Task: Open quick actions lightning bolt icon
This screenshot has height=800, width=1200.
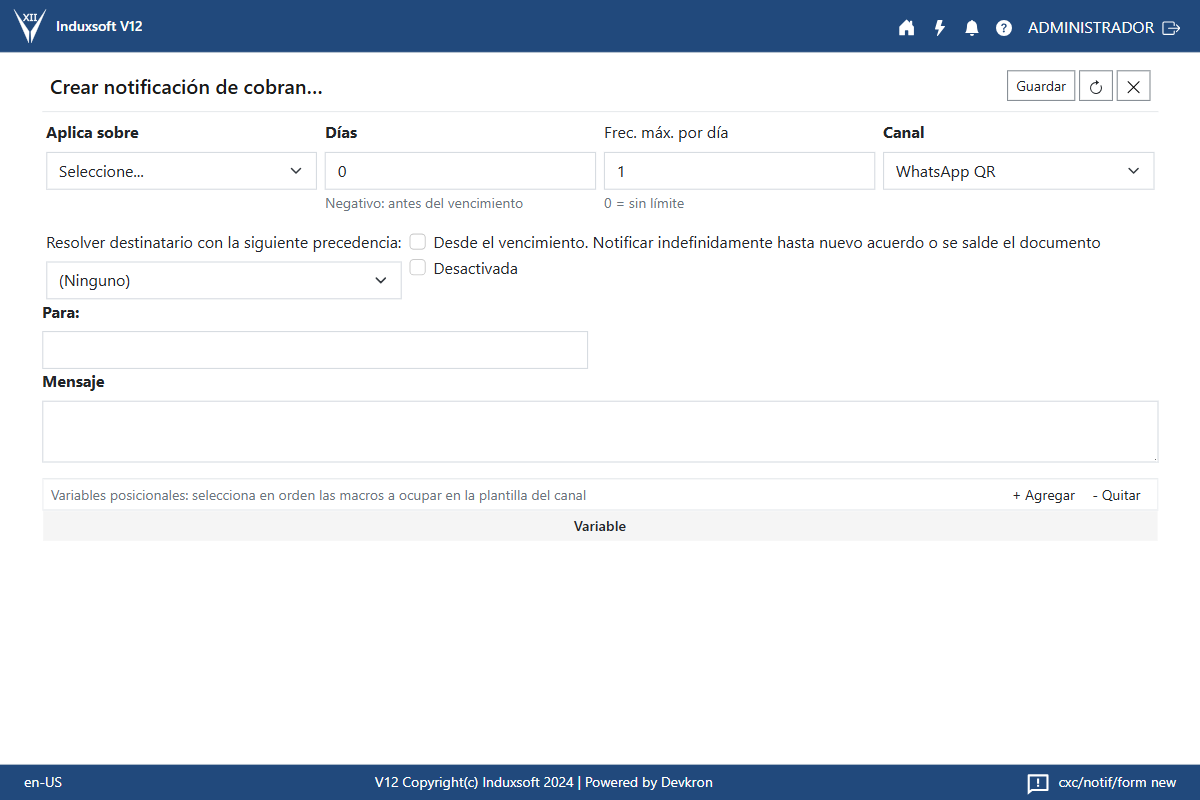Action: [x=940, y=28]
